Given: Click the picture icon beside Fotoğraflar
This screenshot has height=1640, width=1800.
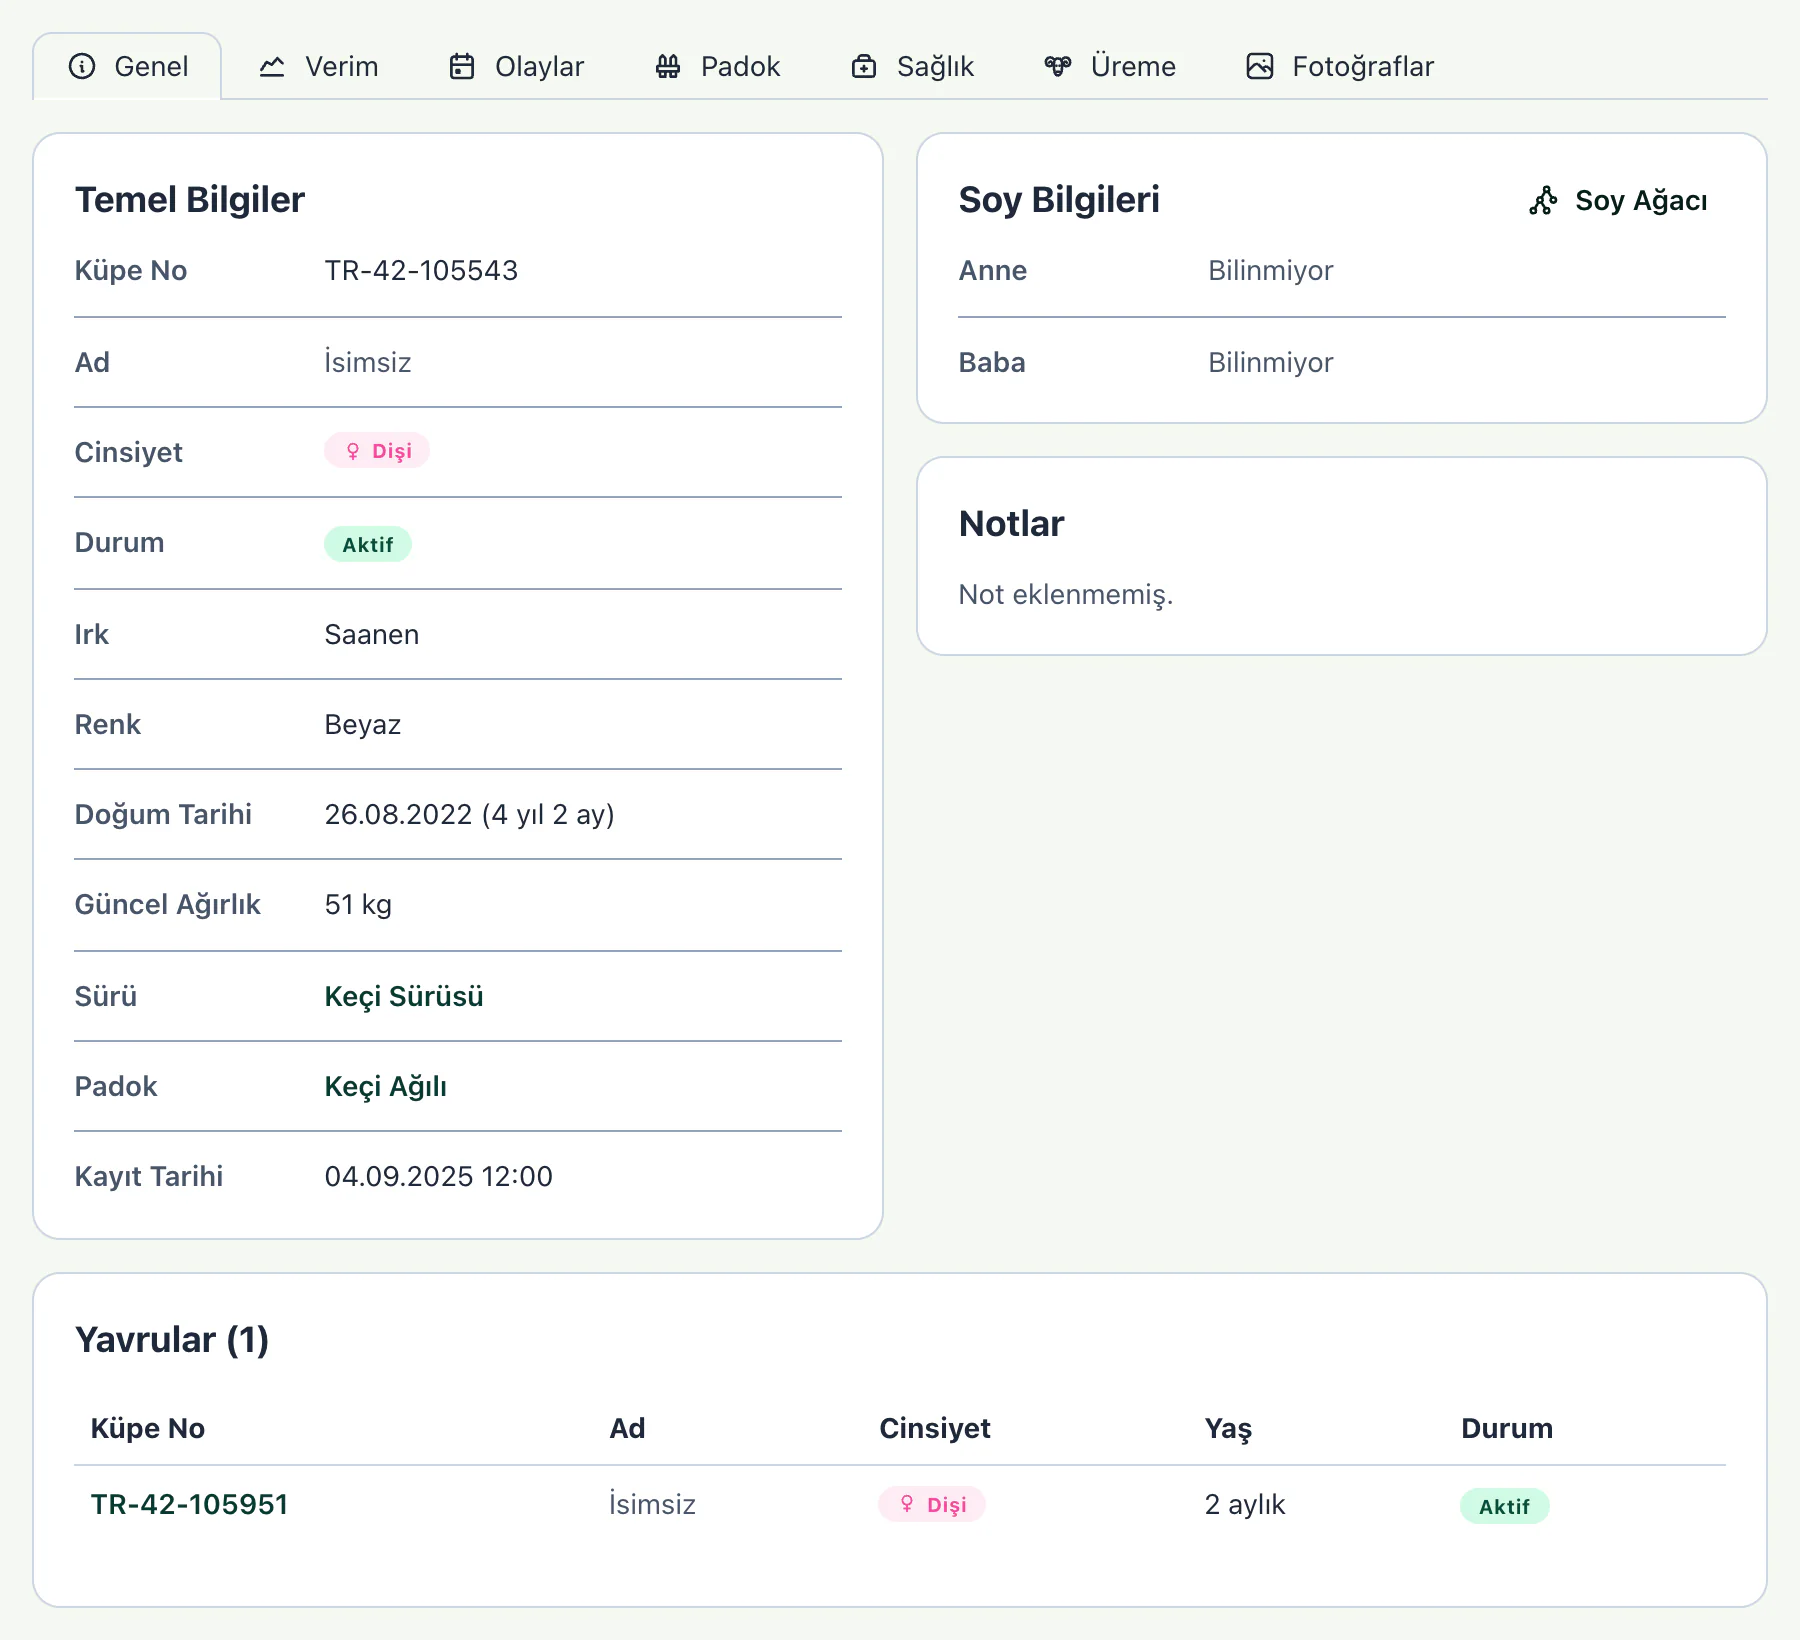Looking at the screenshot, I should (x=1260, y=66).
